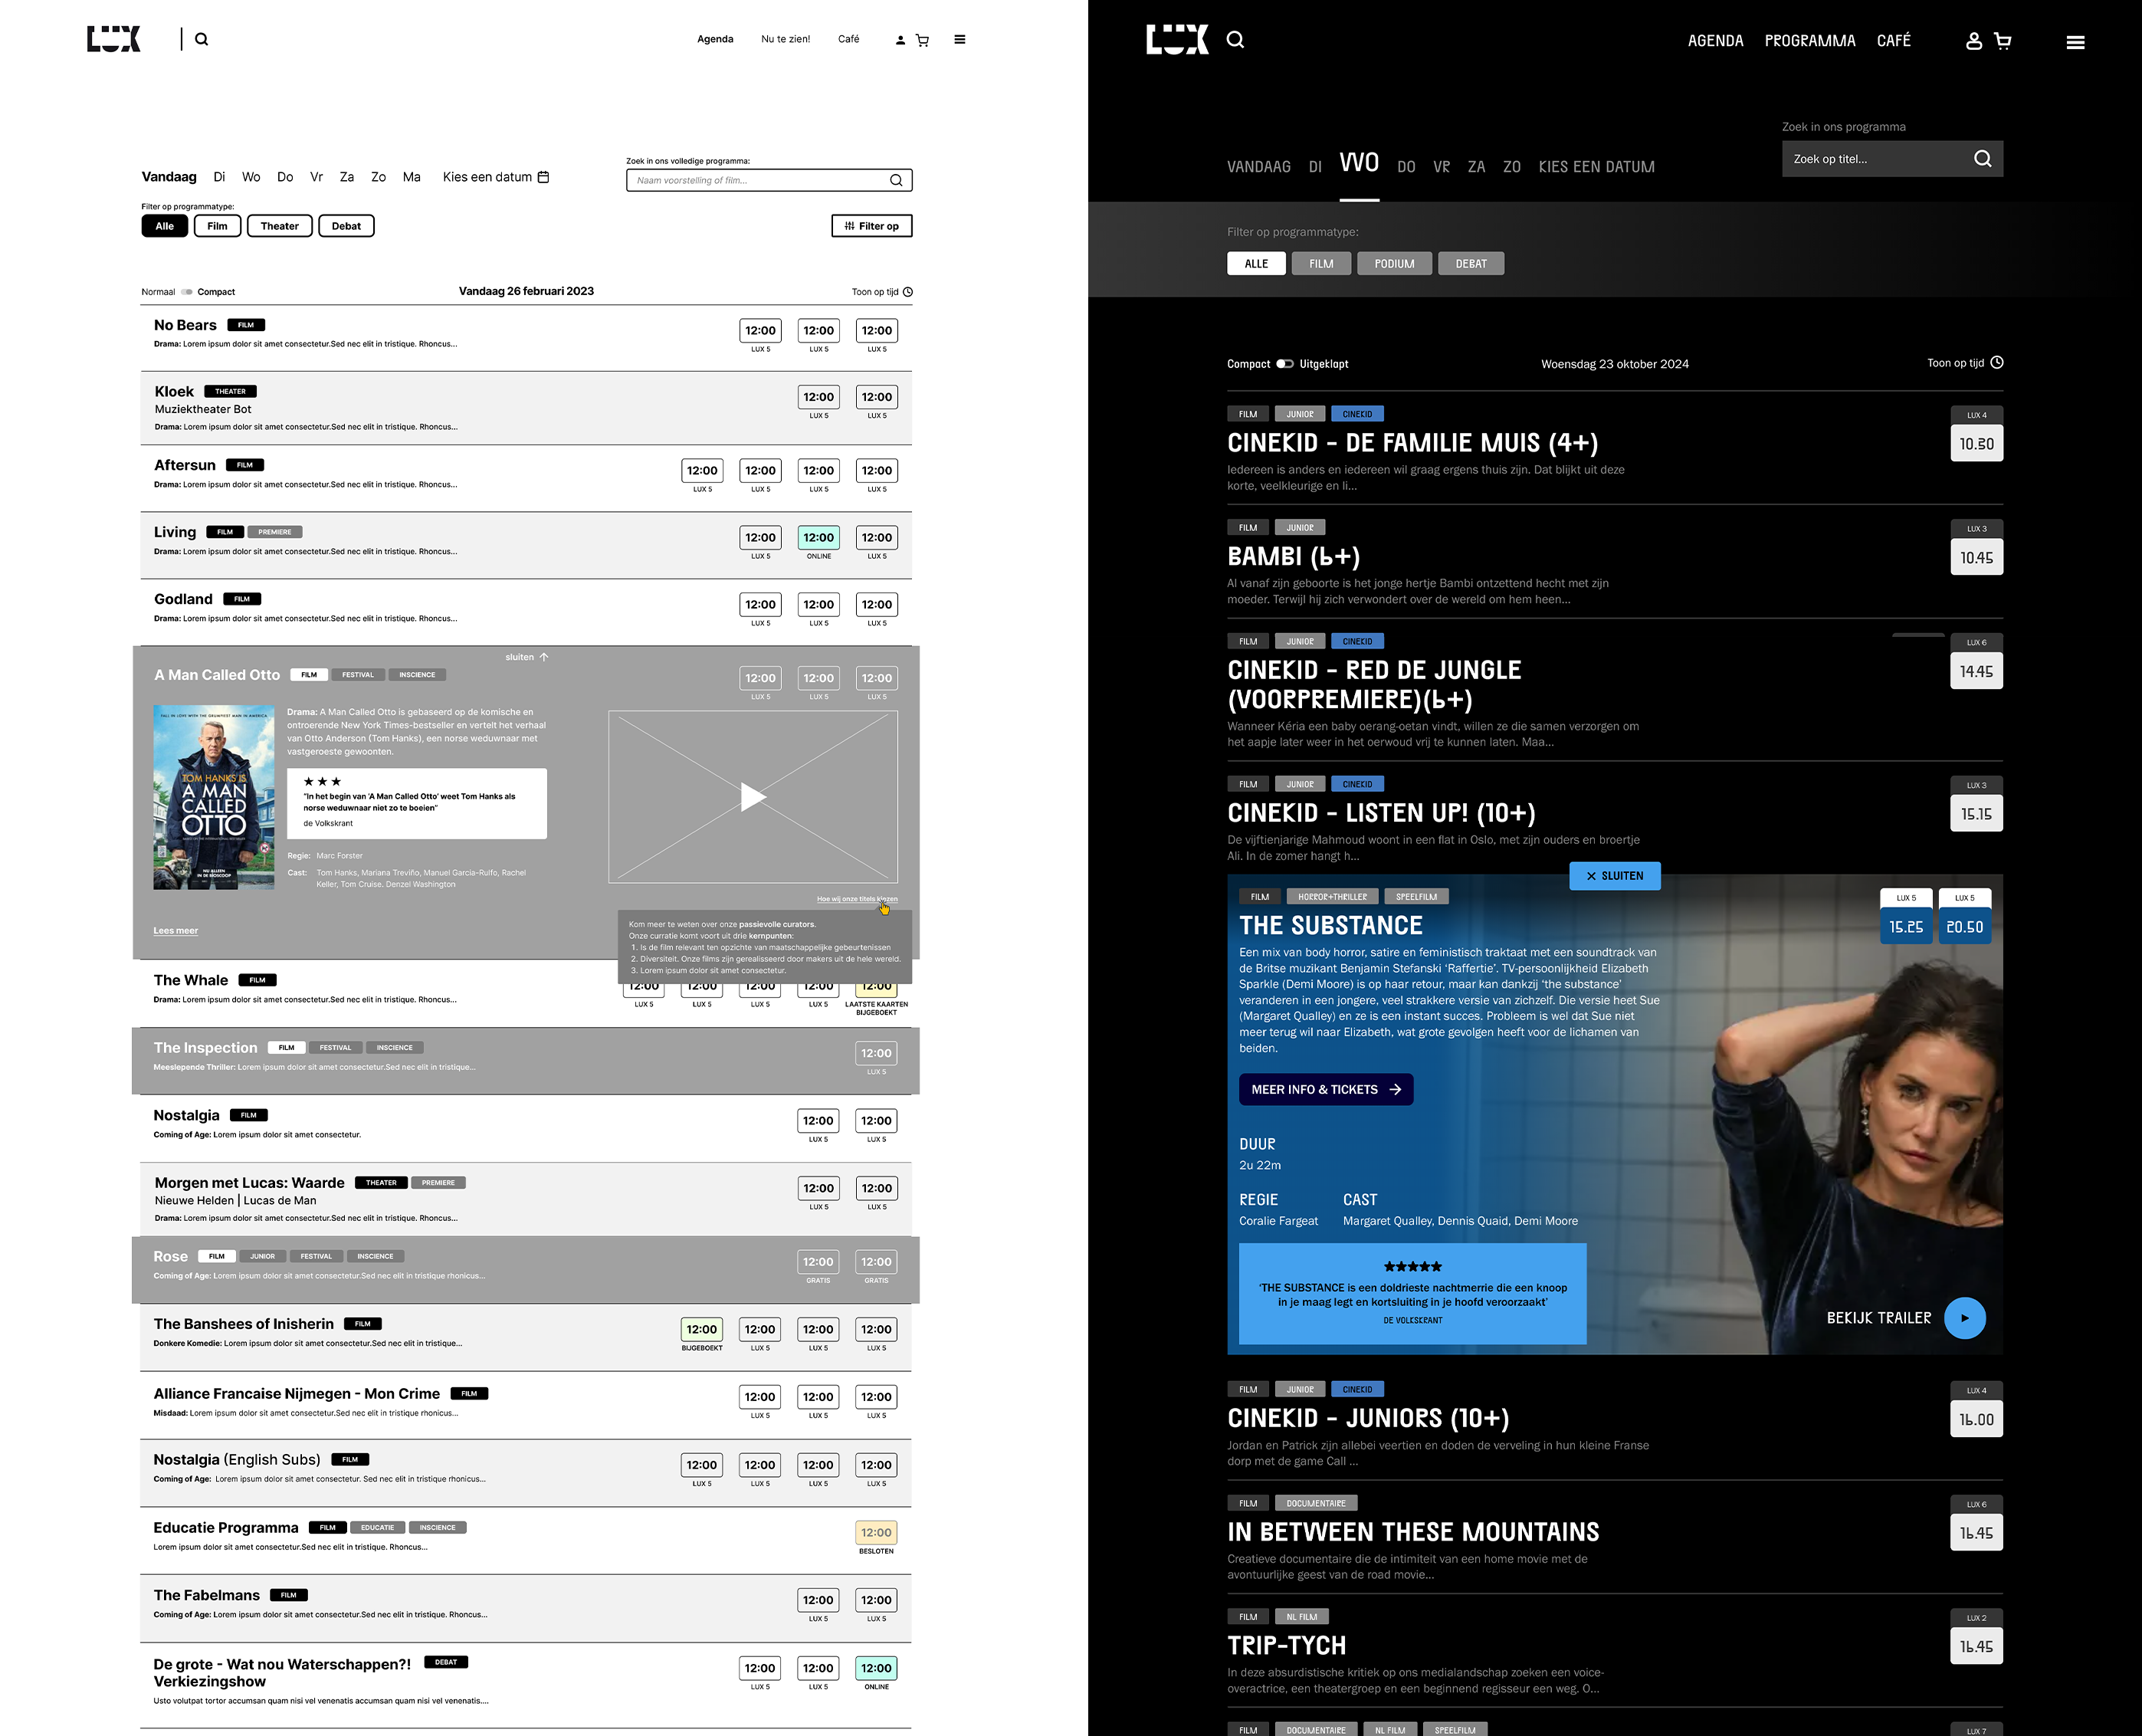Click the Trip-Tych title
This screenshot has height=1736, width=2142.
click(x=1287, y=1646)
